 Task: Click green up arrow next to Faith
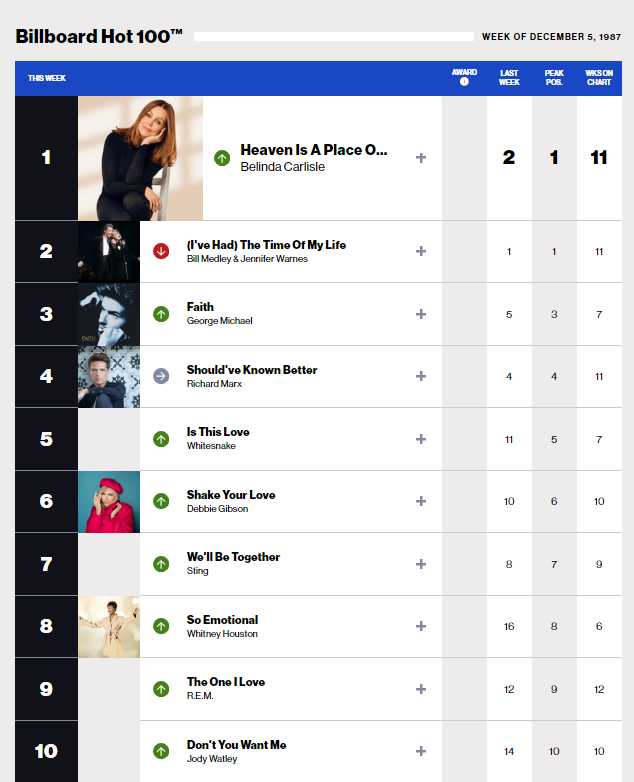tap(161, 314)
